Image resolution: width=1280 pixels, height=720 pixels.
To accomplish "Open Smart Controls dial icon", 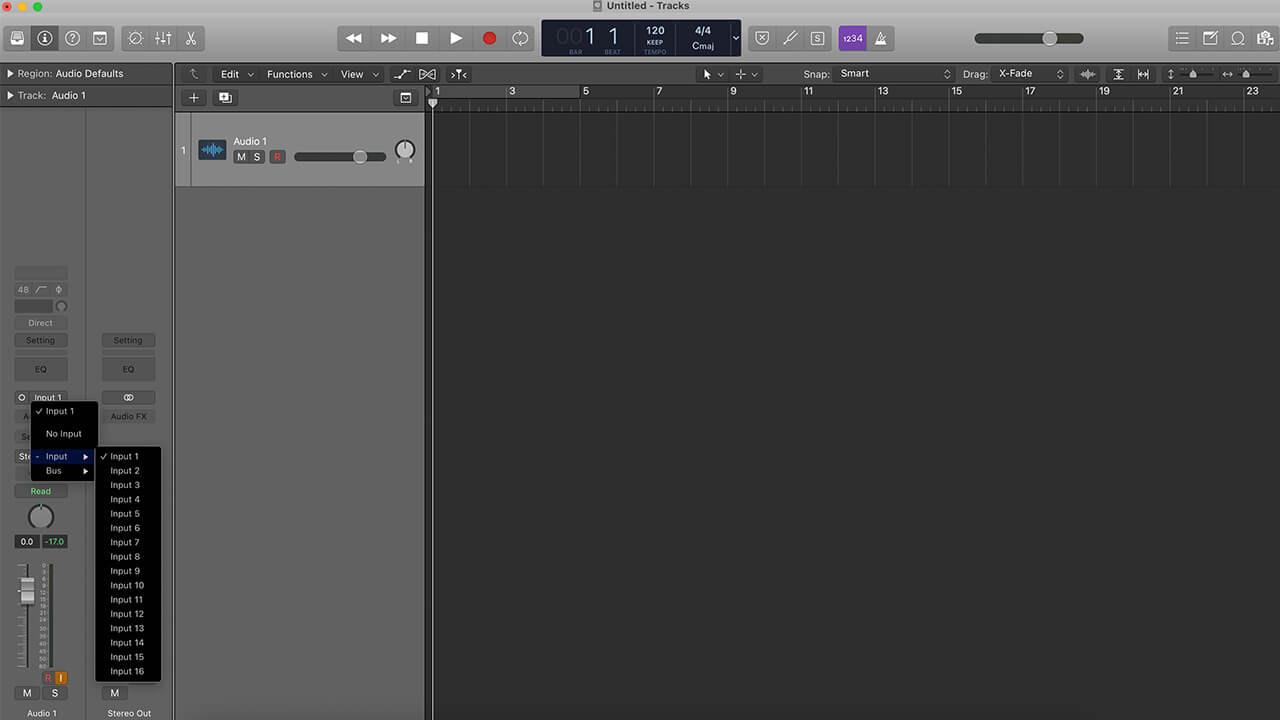I will coord(136,38).
